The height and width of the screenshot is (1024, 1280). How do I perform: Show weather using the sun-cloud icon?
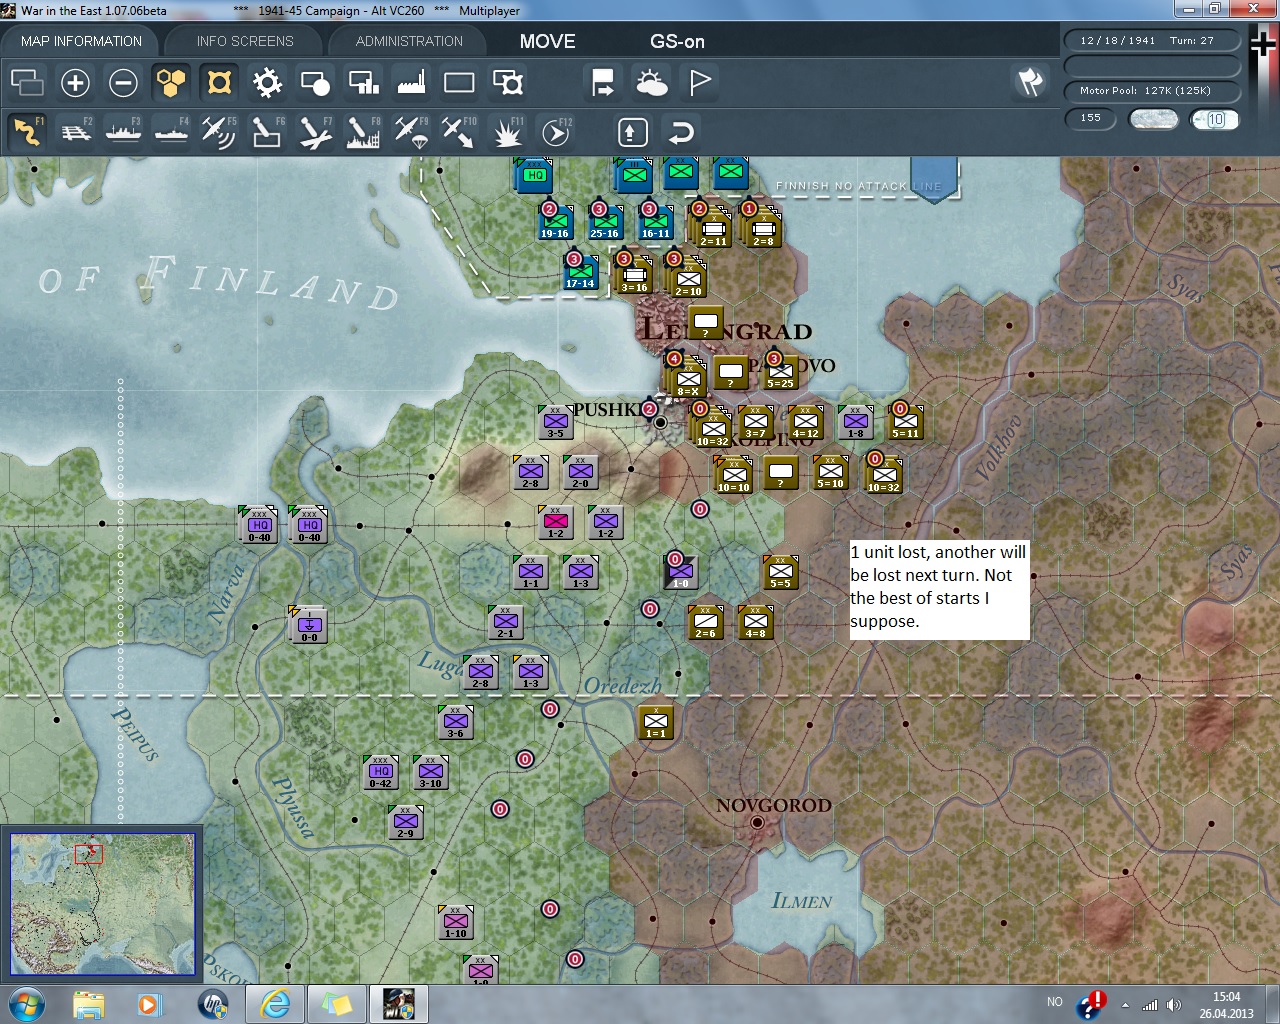(651, 82)
